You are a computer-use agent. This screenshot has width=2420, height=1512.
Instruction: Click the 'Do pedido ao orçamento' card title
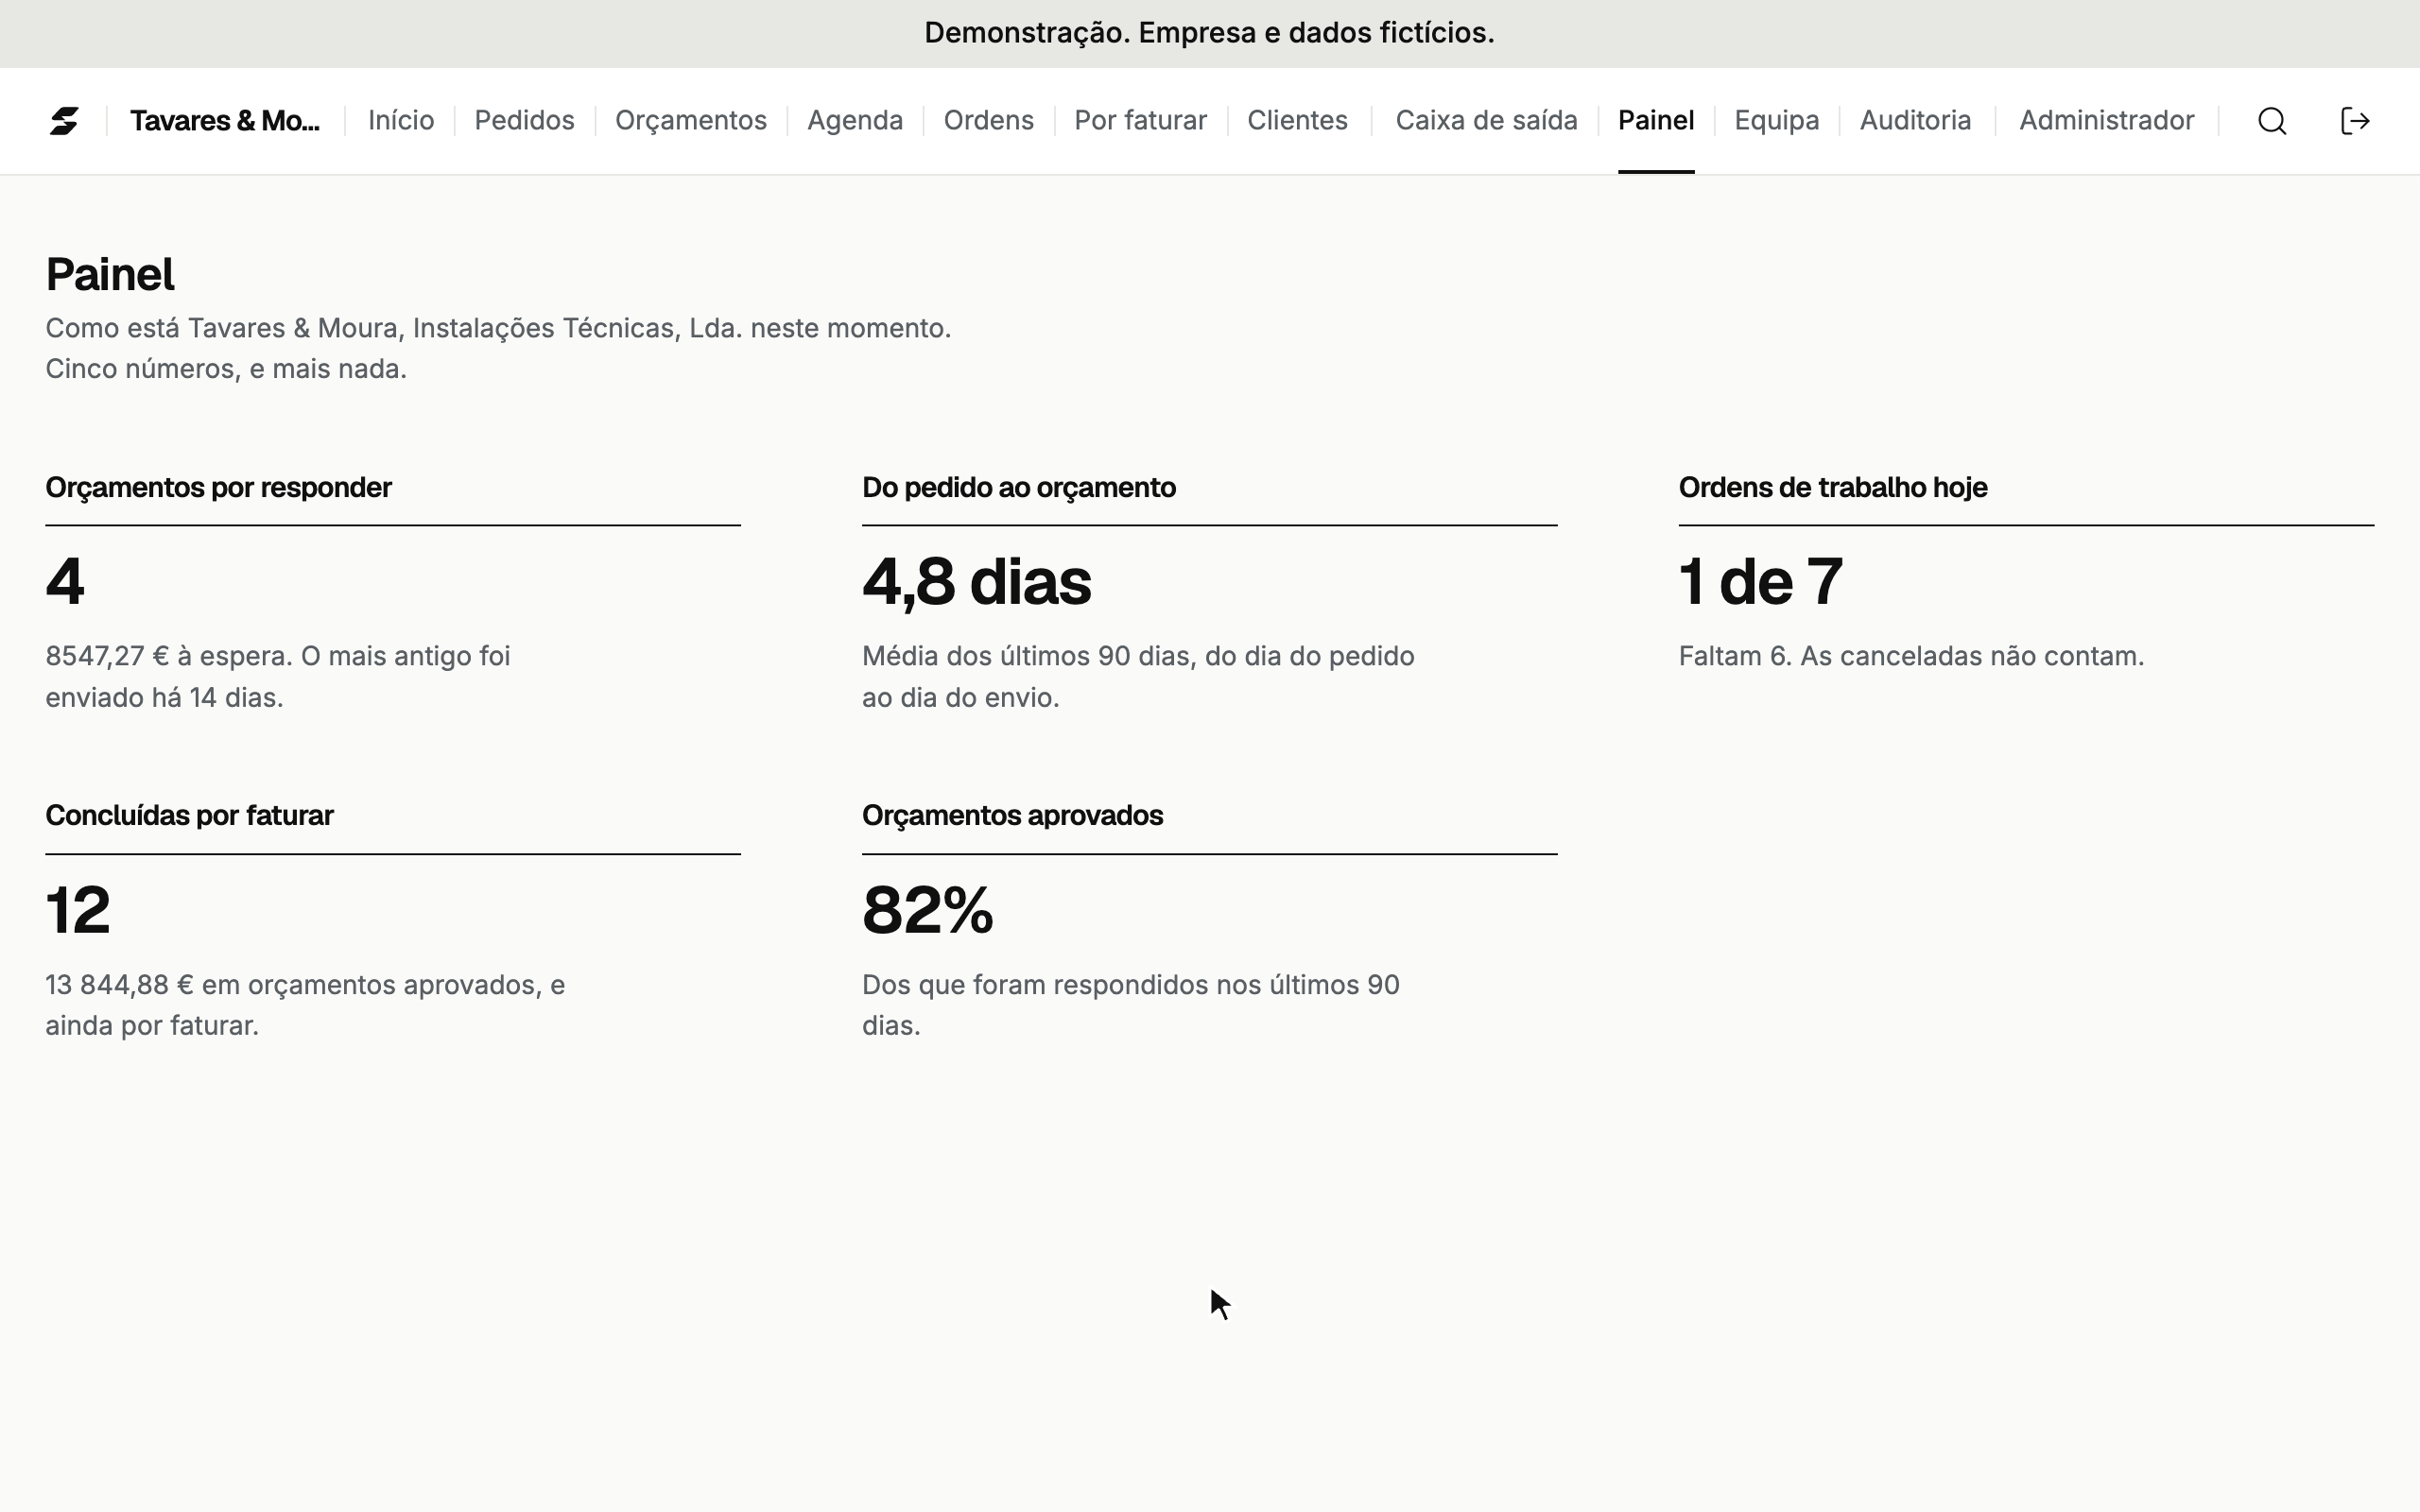[x=1019, y=488]
